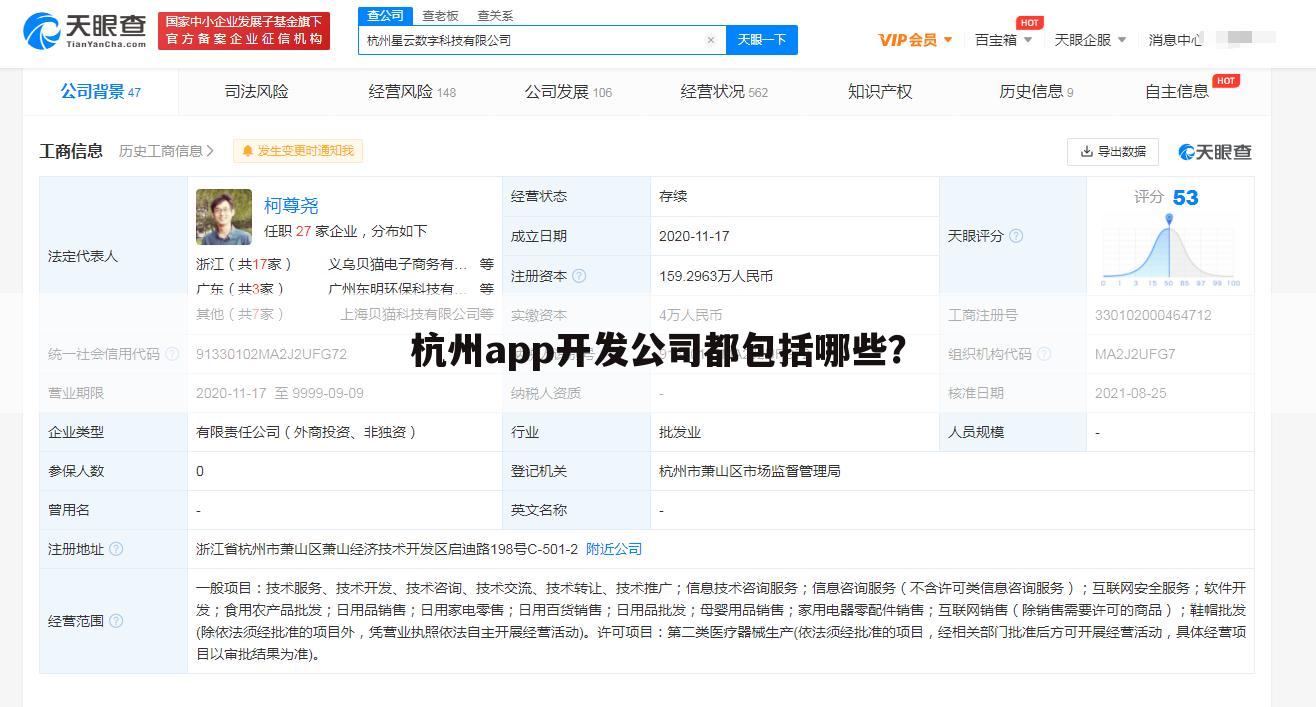Click the 批发业 industry value
Viewport: 1316px width, 707px height.
tap(680, 432)
